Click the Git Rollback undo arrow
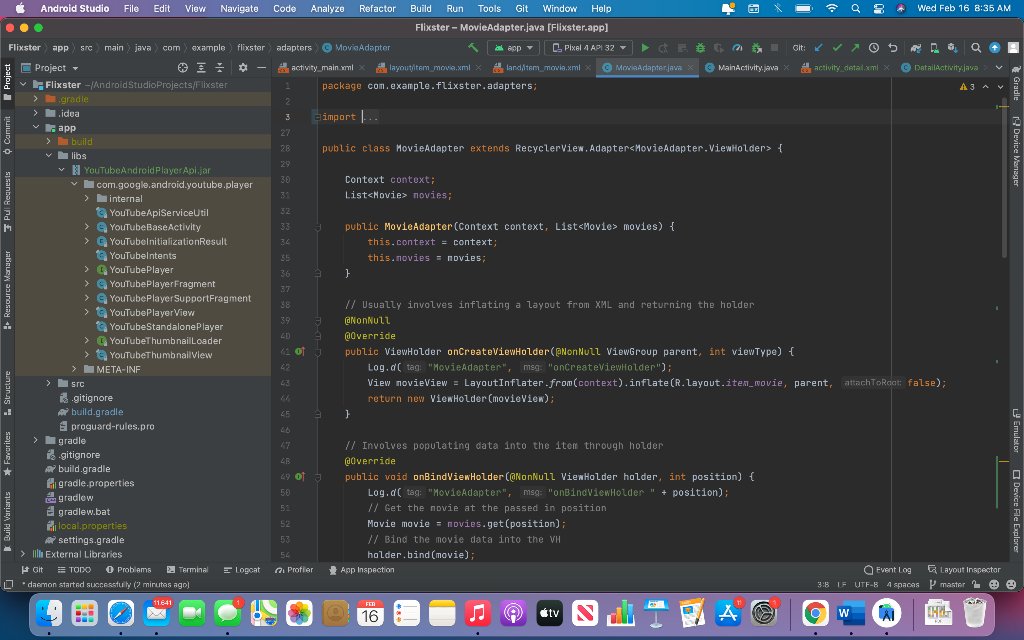Viewport: 1024px width, 640px height. (x=893, y=48)
